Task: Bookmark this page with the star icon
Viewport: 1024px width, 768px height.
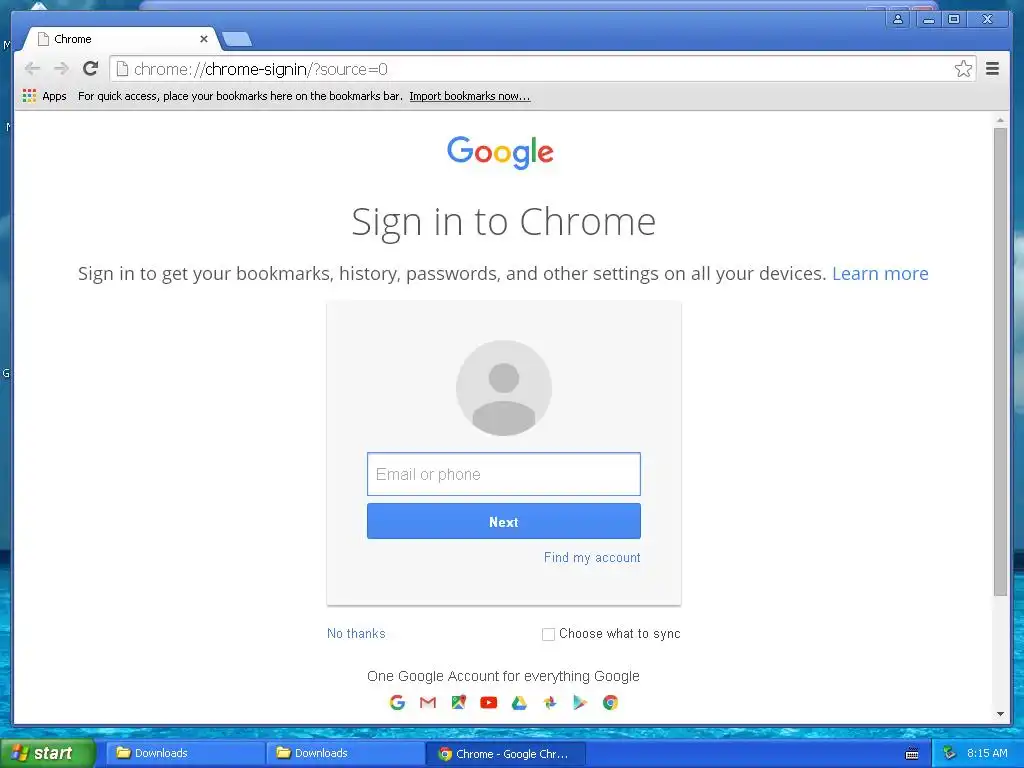Action: point(963,69)
